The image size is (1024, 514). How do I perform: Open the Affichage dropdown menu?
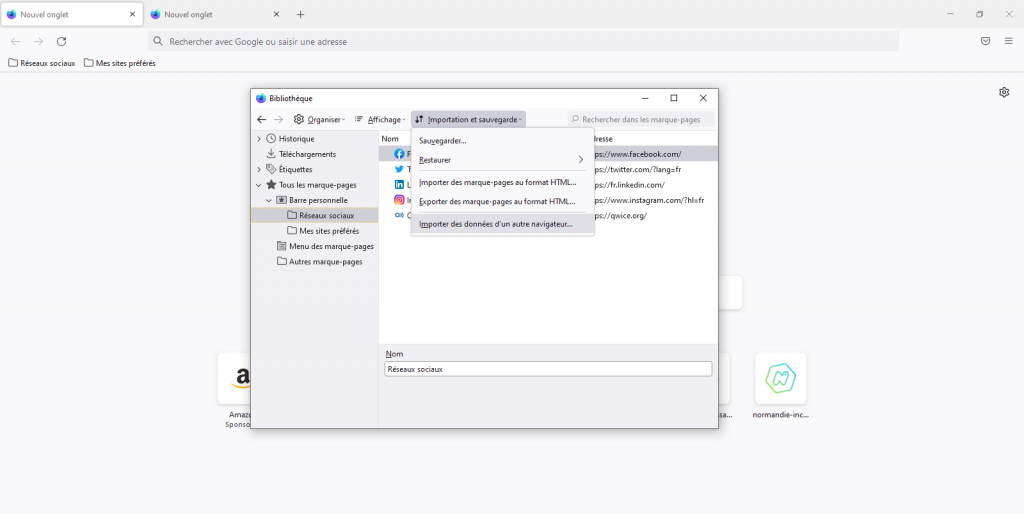tap(380, 119)
